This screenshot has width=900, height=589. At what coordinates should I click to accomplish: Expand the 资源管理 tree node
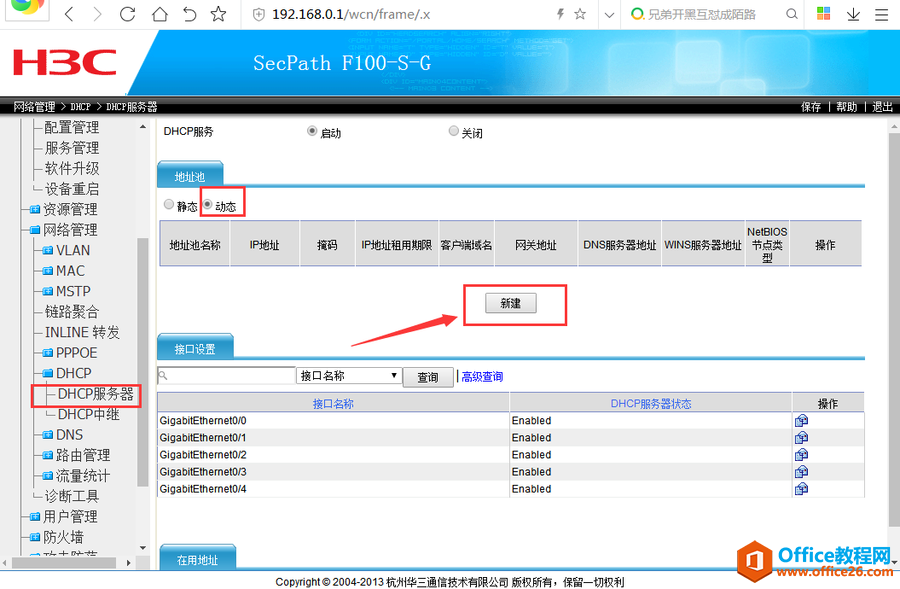click(x=35, y=210)
